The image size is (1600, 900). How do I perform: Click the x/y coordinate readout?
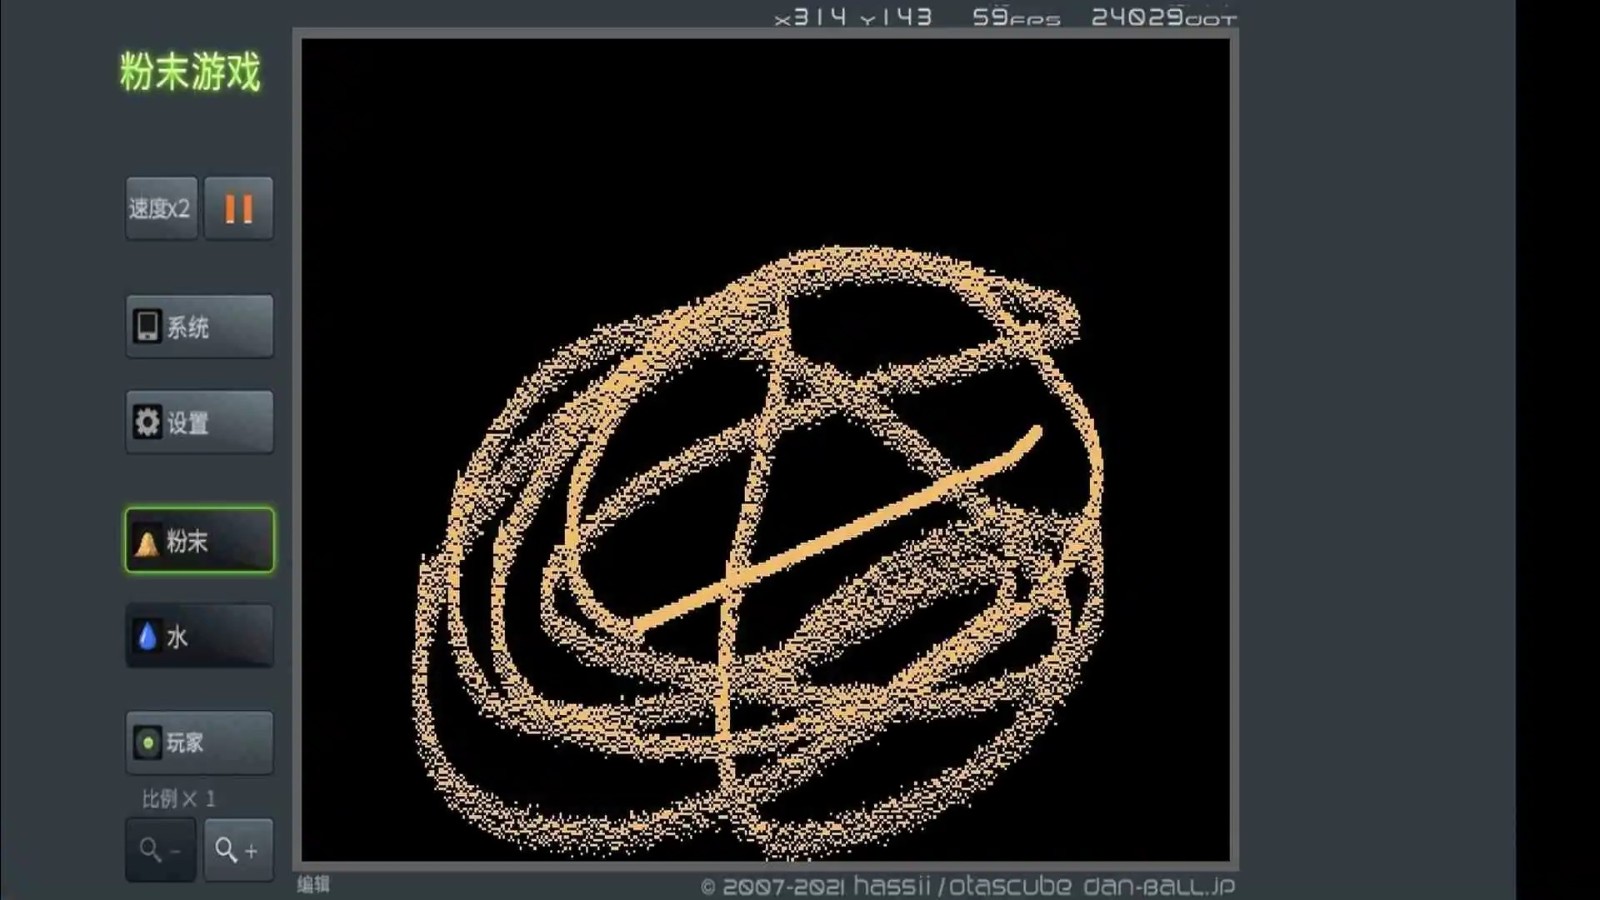[853, 18]
